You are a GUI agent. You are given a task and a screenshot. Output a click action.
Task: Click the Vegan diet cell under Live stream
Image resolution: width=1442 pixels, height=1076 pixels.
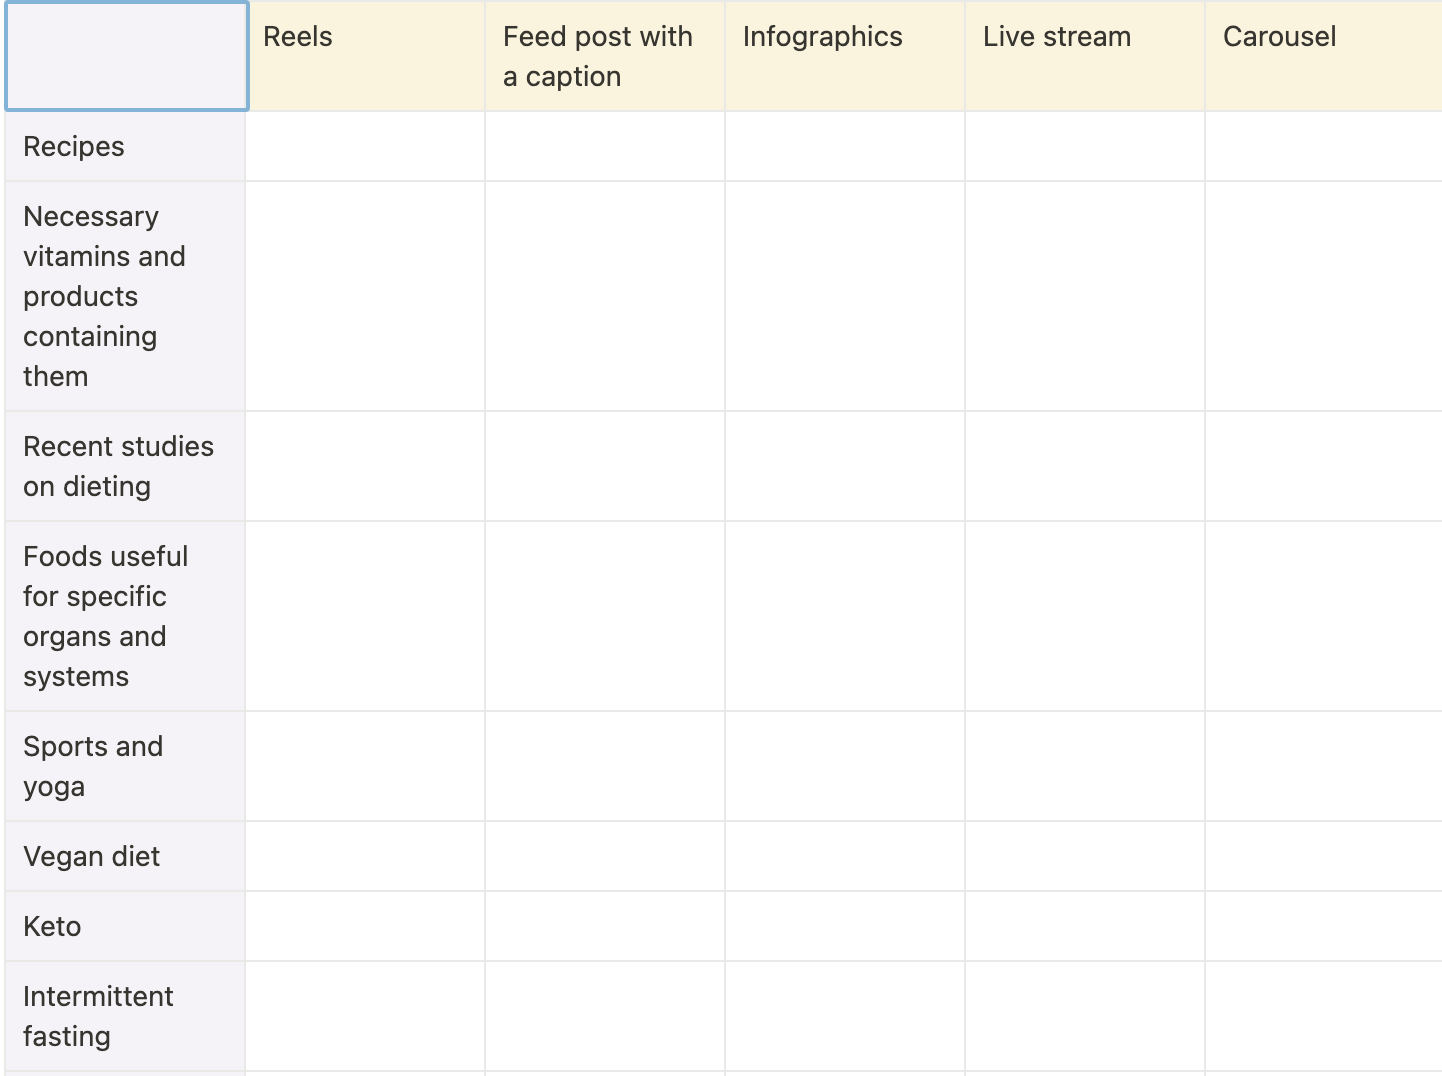pyautogui.click(x=1085, y=856)
